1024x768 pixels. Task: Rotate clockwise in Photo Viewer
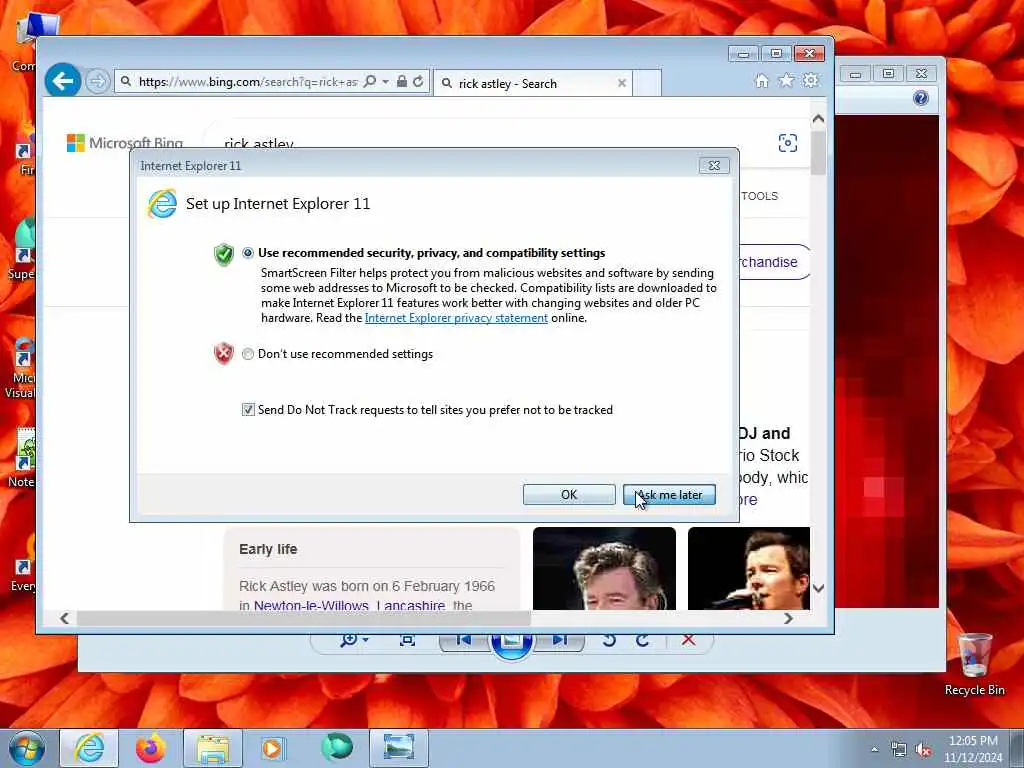click(643, 640)
